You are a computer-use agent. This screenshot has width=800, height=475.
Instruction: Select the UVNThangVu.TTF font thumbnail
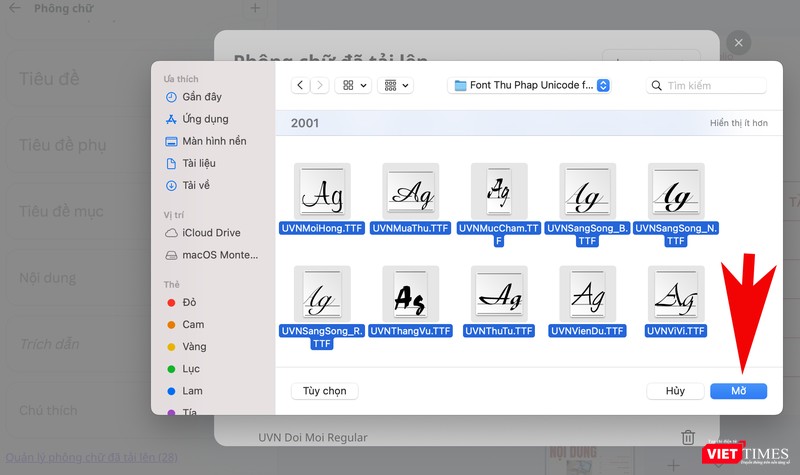click(x=410, y=293)
